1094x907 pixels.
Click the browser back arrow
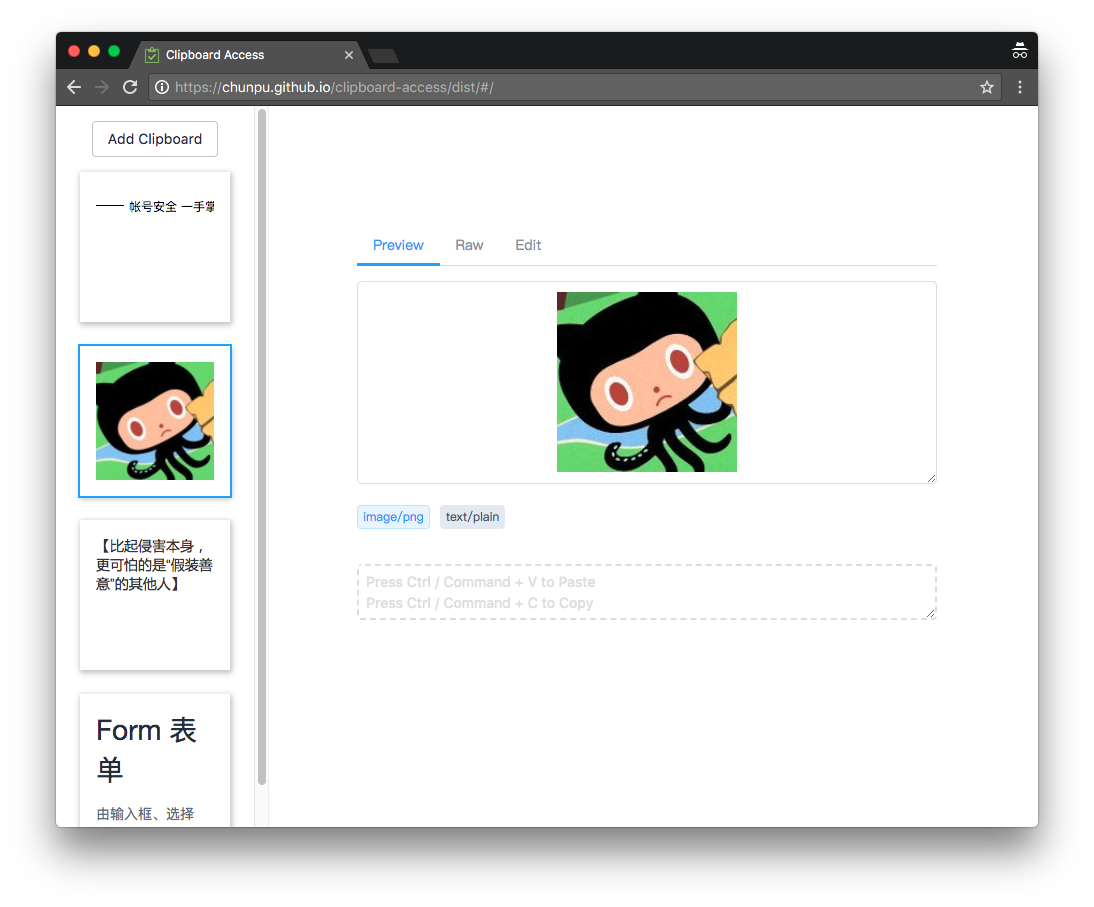pyautogui.click(x=74, y=87)
